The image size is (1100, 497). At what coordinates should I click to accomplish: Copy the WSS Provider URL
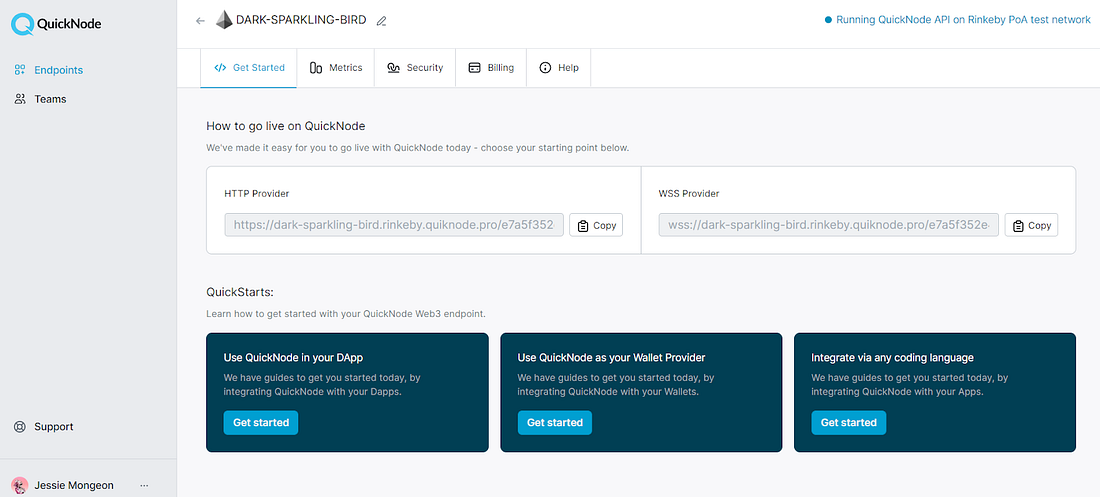point(1031,225)
